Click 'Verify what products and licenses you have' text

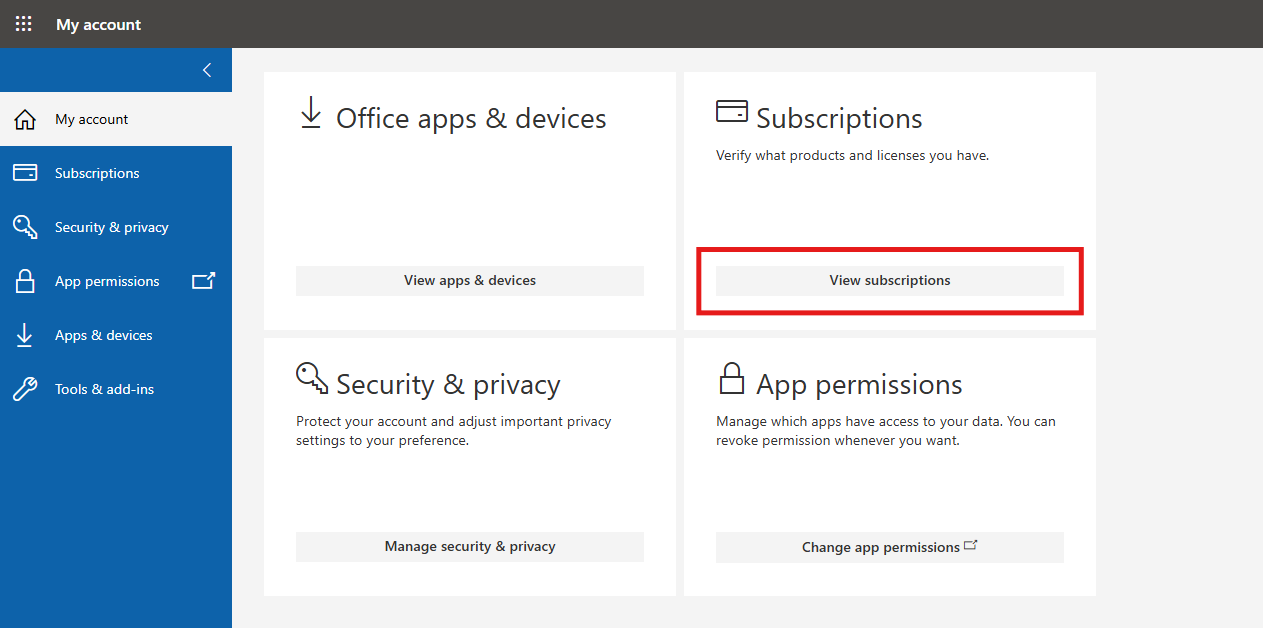(x=852, y=156)
